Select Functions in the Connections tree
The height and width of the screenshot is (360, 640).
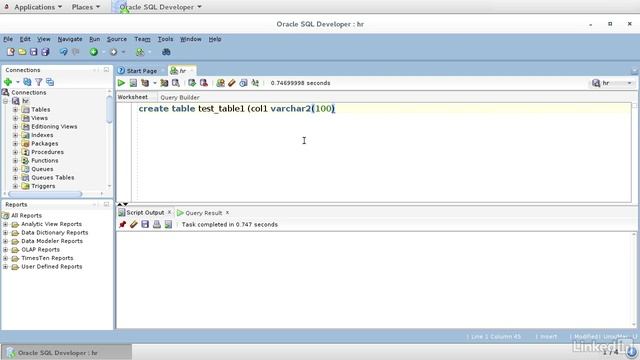coord(44,160)
